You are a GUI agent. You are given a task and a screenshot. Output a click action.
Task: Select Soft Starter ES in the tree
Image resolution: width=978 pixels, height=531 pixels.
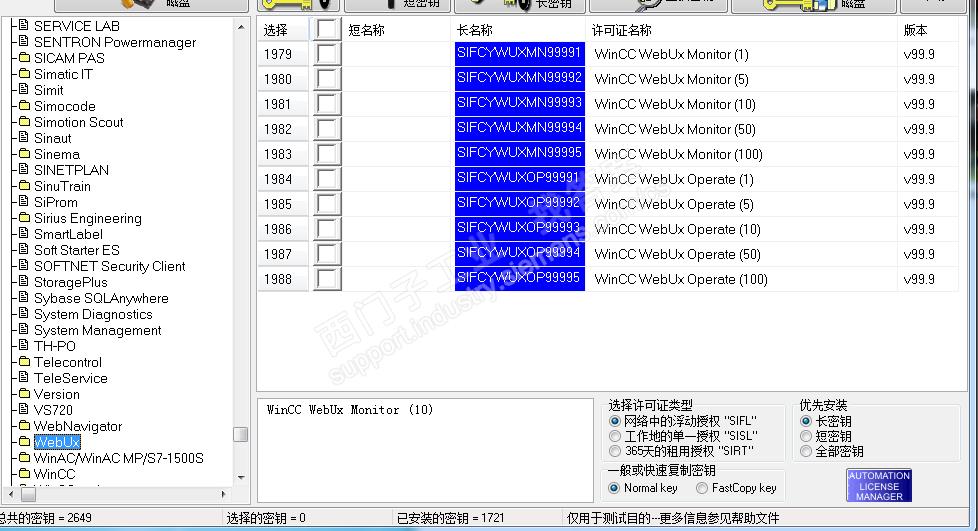click(x=77, y=250)
